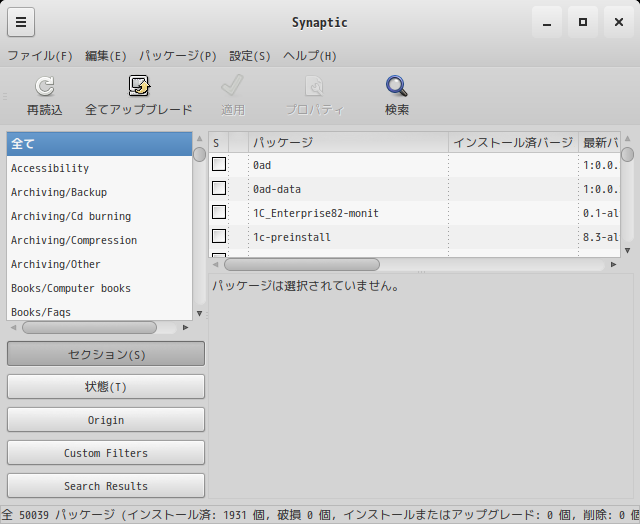Image resolution: width=640 pixels, height=524 pixels.
Task: Sort by the インストール済バージョン column header
Action: (x=513, y=142)
